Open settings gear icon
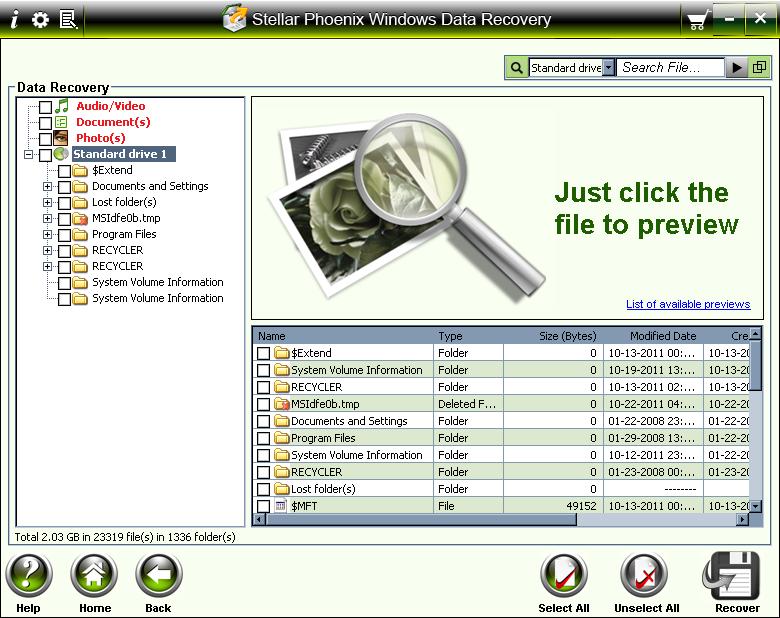Image resolution: width=780 pixels, height=618 pixels. [x=40, y=19]
